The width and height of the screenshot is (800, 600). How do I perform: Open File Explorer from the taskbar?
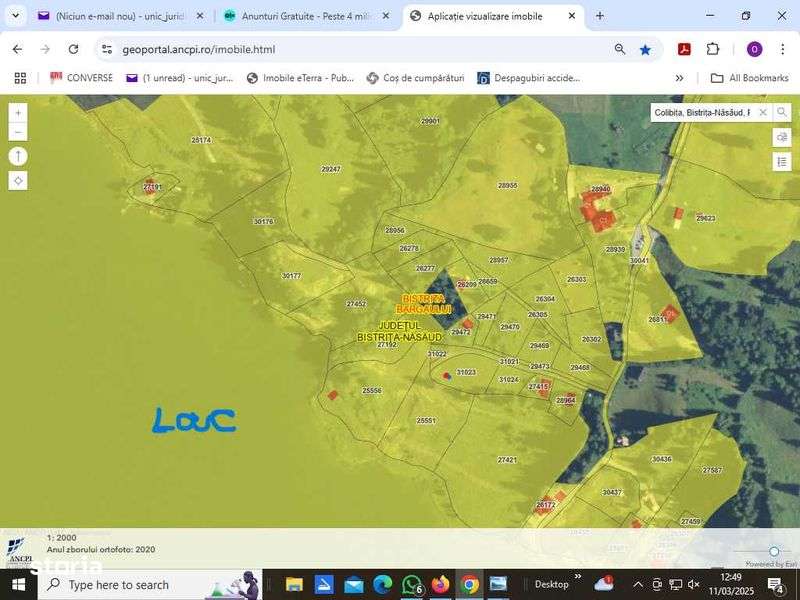pyautogui.click(x=294, y=585)
